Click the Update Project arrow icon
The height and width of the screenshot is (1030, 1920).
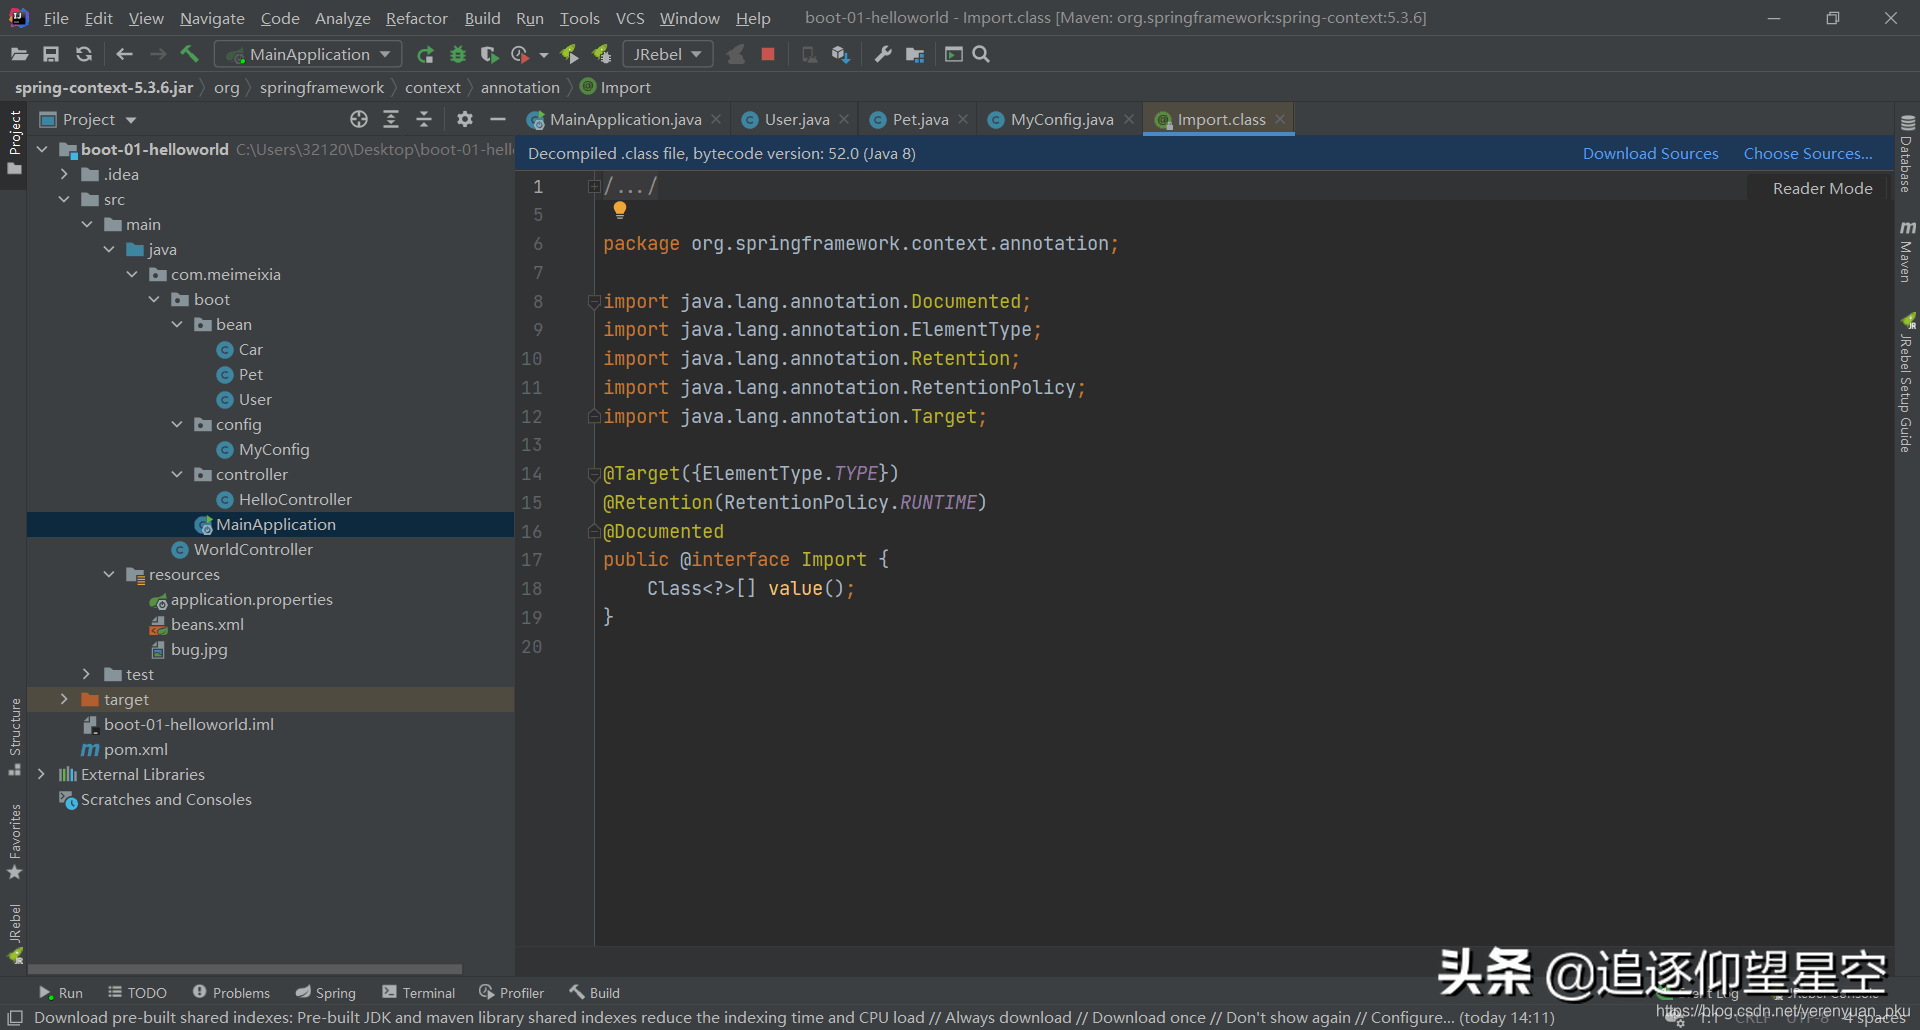[841, 54]
